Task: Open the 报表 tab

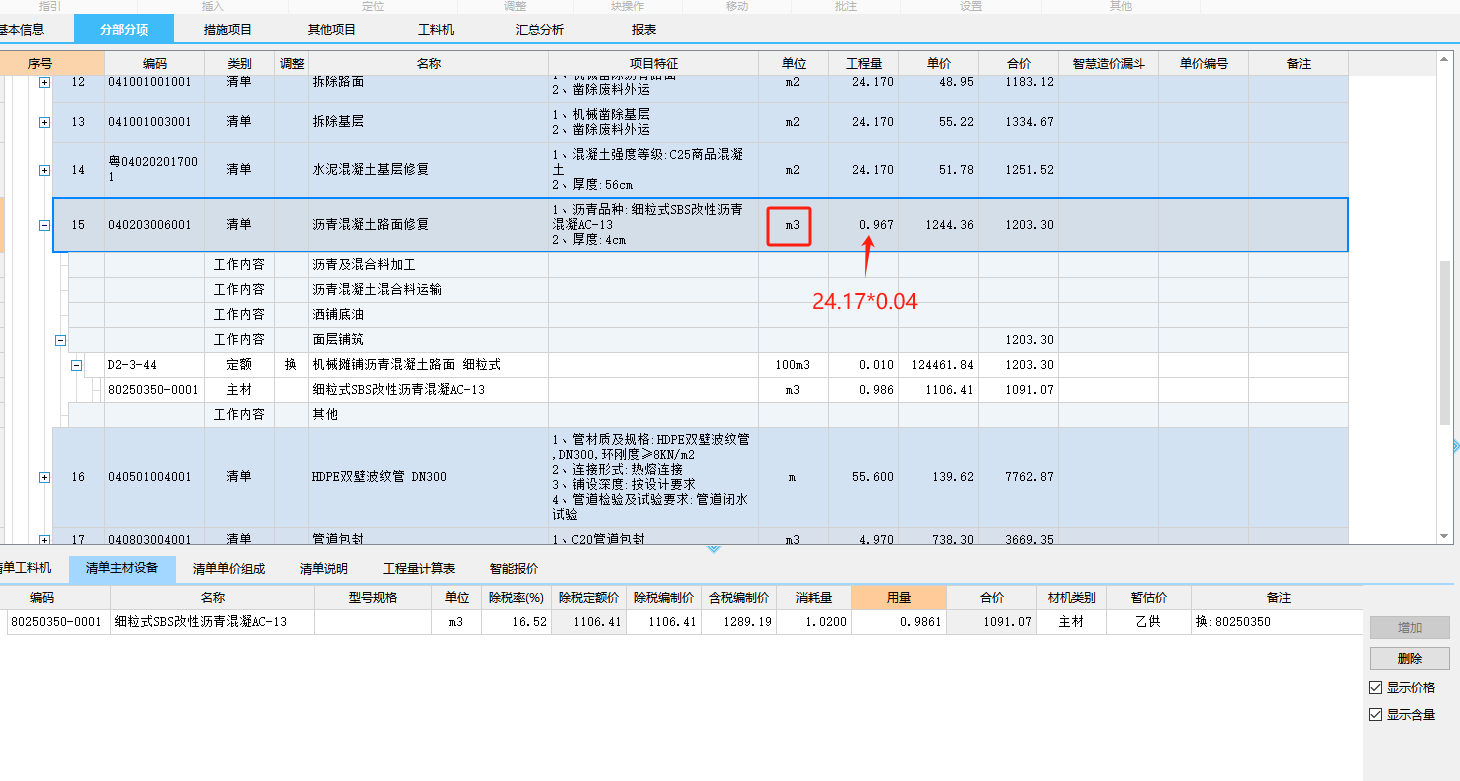Action: [x=644, y=29]
